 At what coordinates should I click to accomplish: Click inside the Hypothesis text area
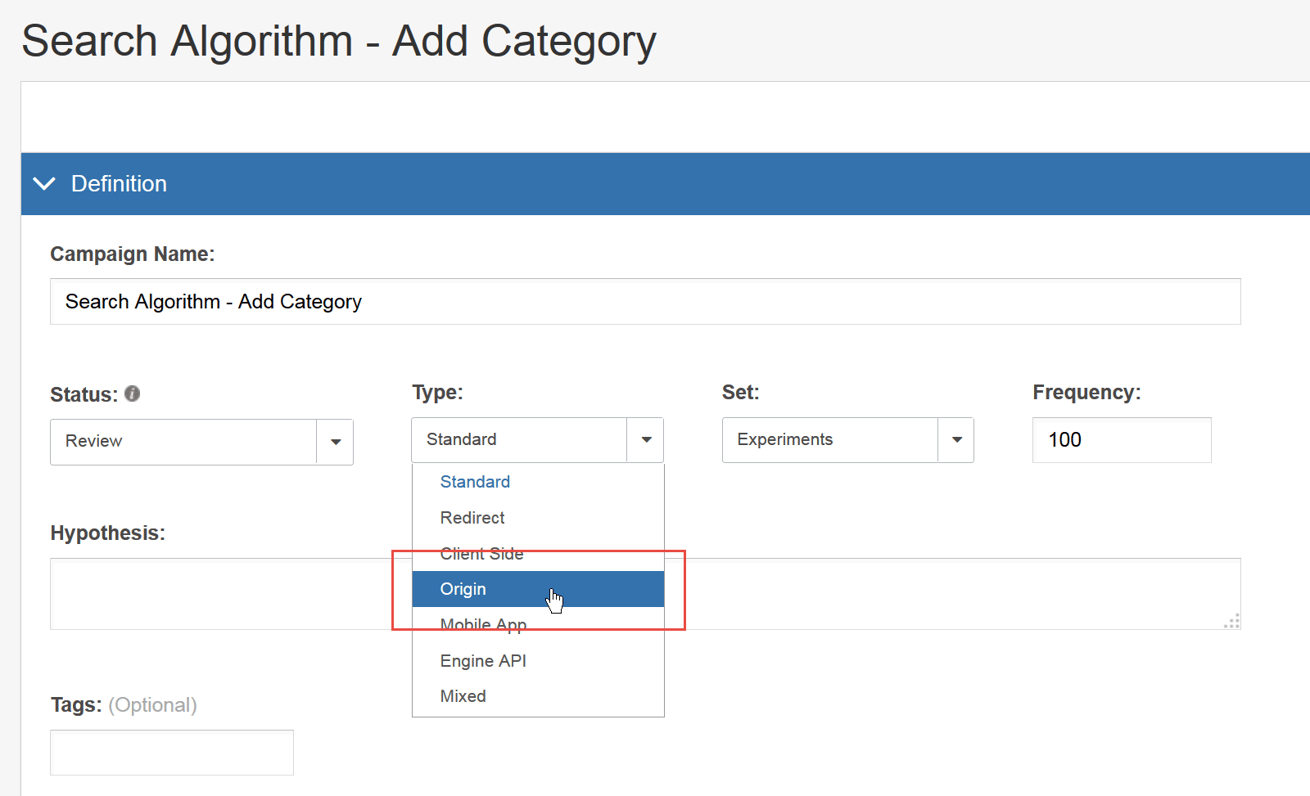645,594
